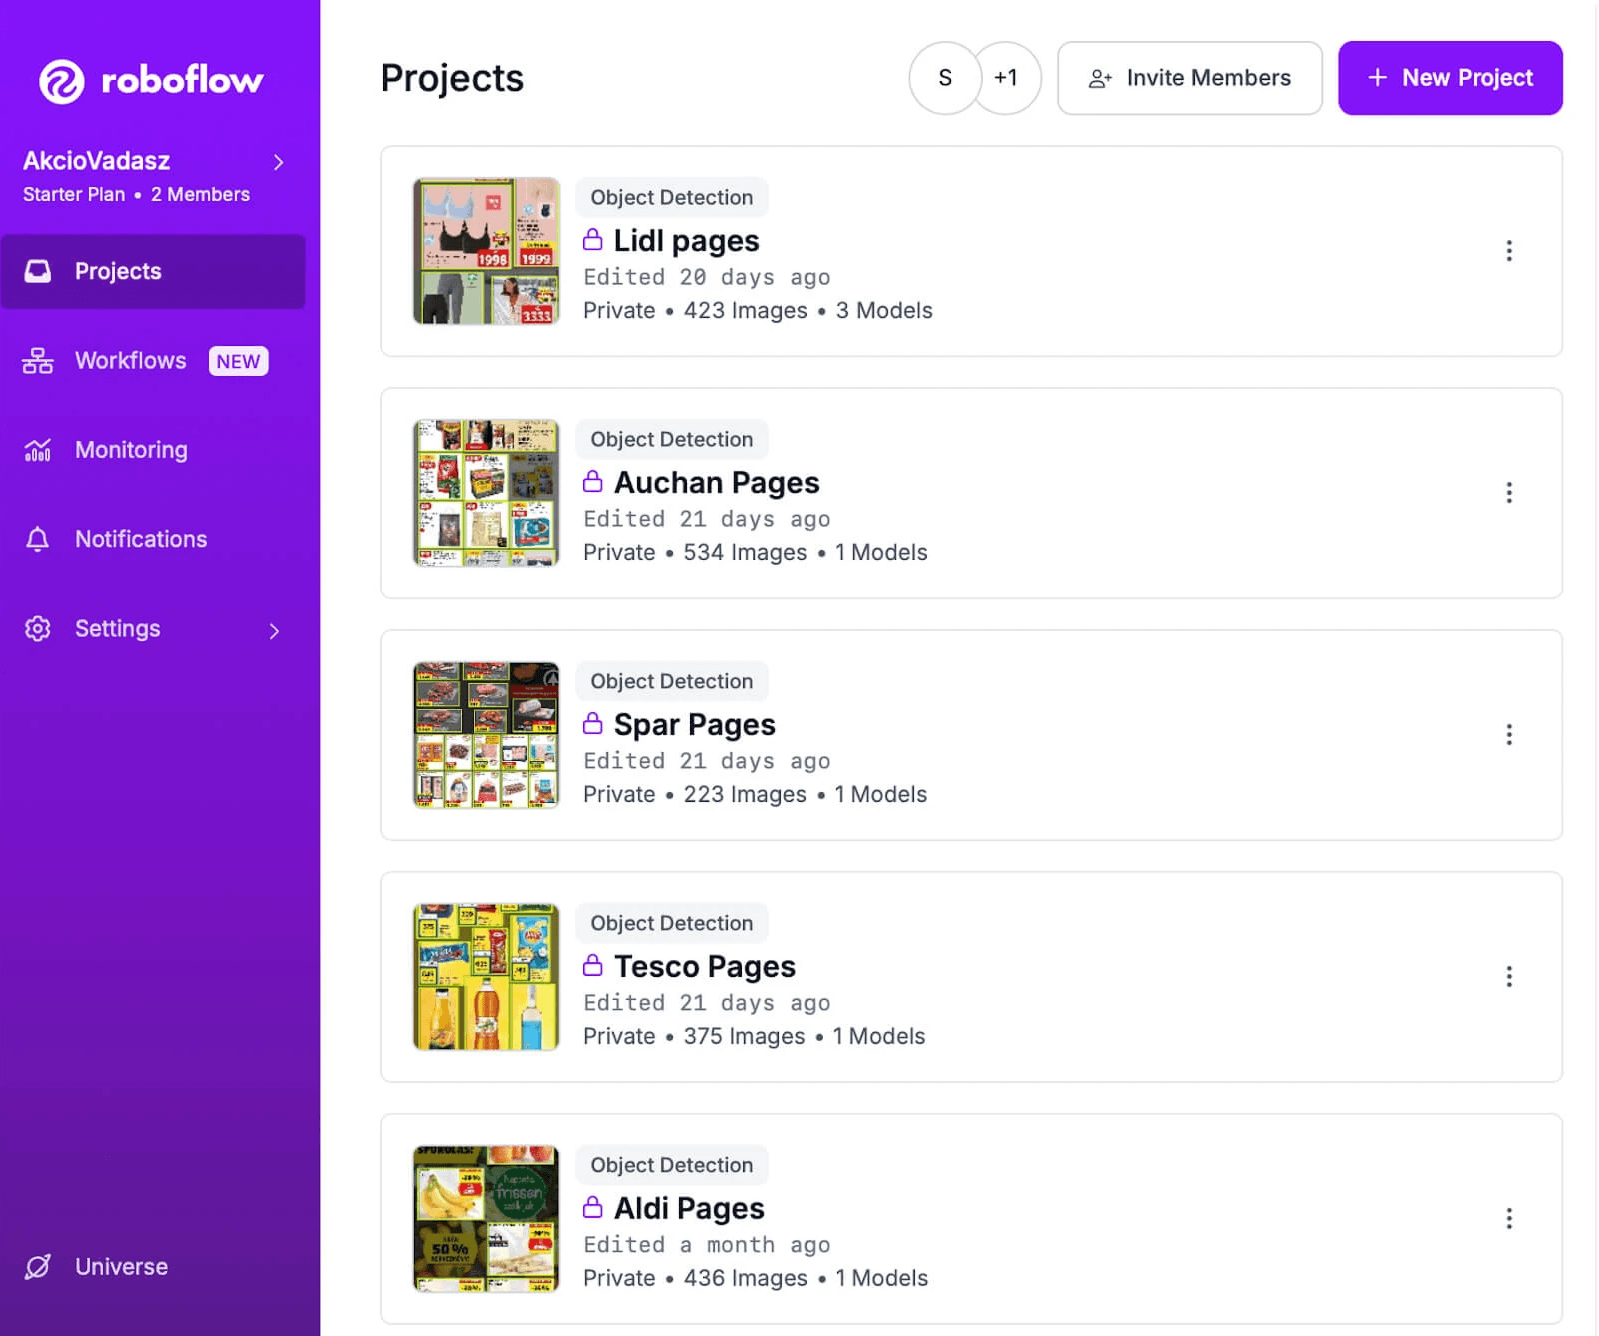This screenshot has height=1336, width=1599.
Task: Click "Edited a month ago" under Aldi Pages
Action: [707, 1245]
